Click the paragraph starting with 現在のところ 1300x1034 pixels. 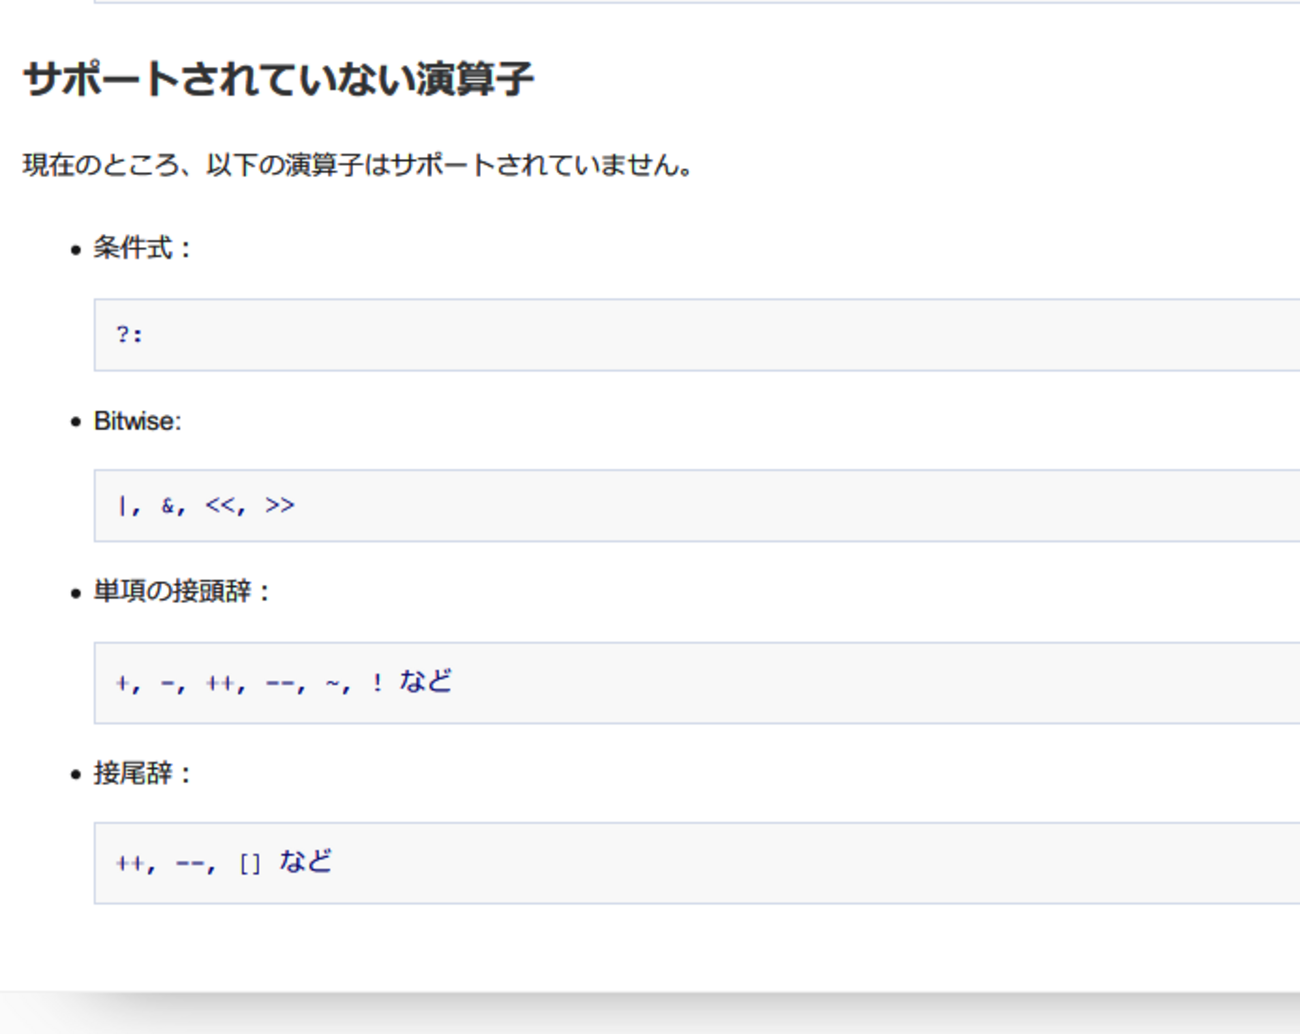[x=357, y=165]
